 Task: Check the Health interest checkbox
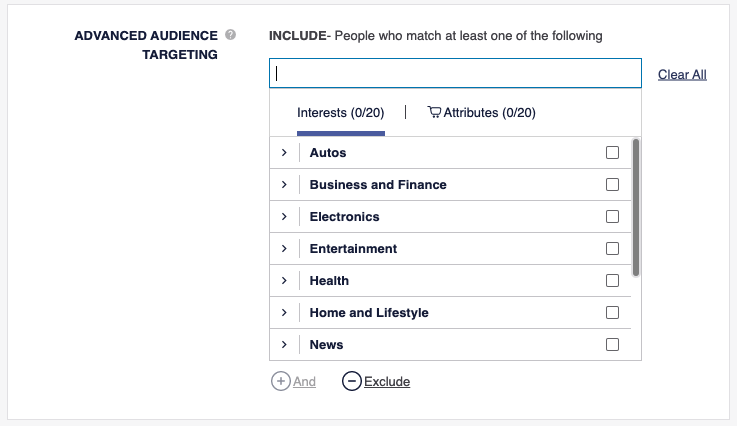[612, 281]
